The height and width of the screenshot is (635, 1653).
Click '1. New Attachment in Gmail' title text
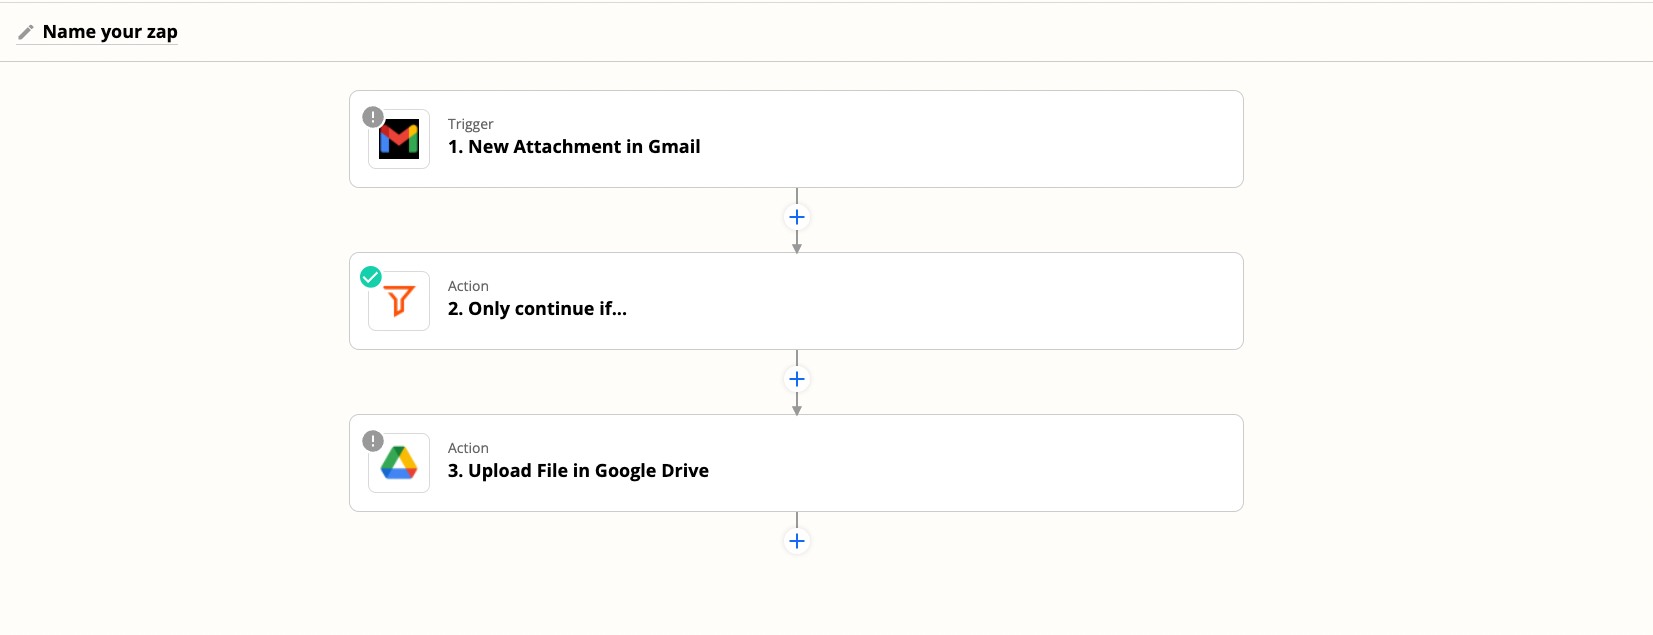(574, 147)
